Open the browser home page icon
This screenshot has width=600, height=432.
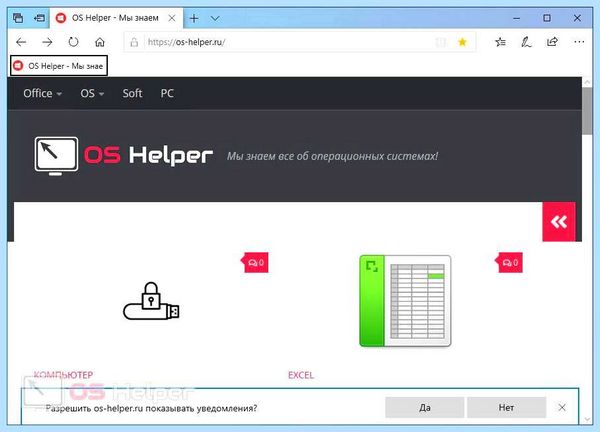[99, 42]
